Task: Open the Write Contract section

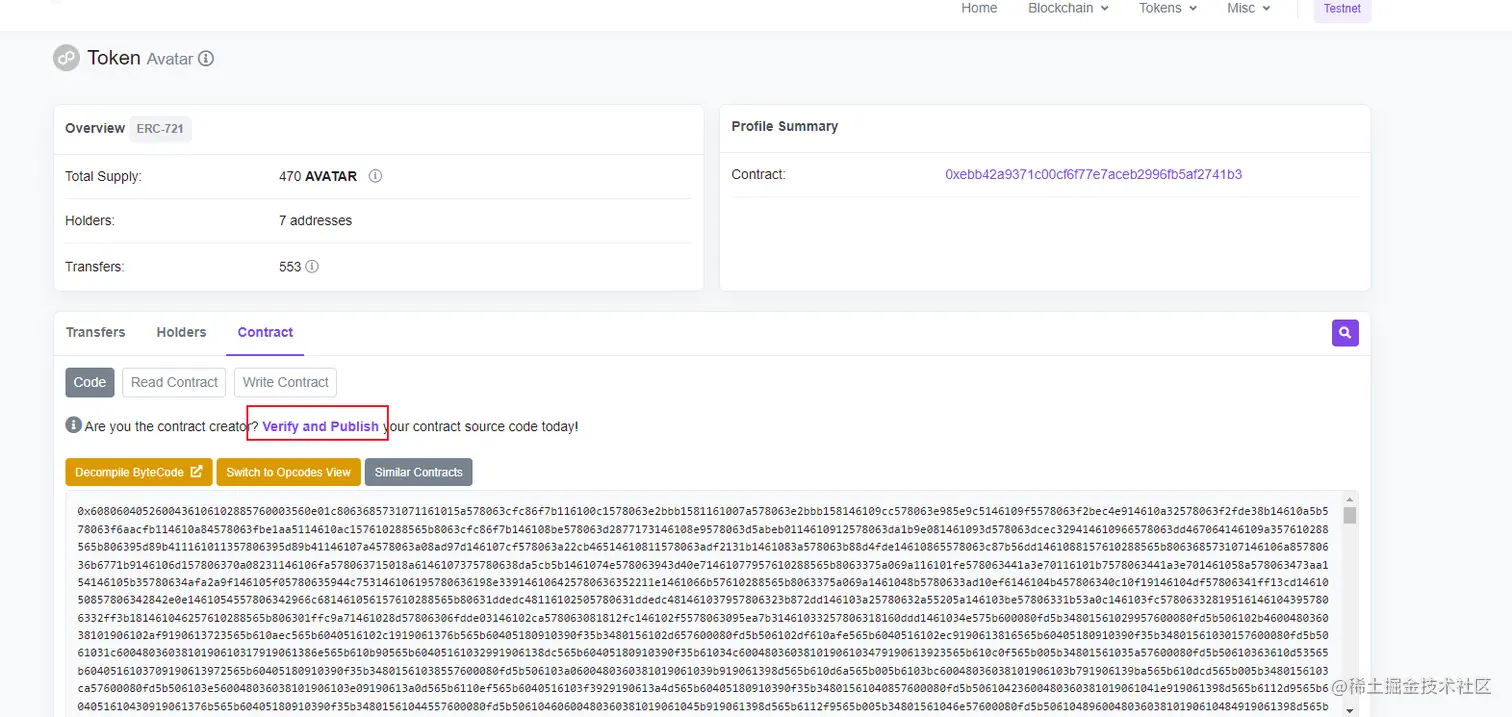Action: pos(285,382)
